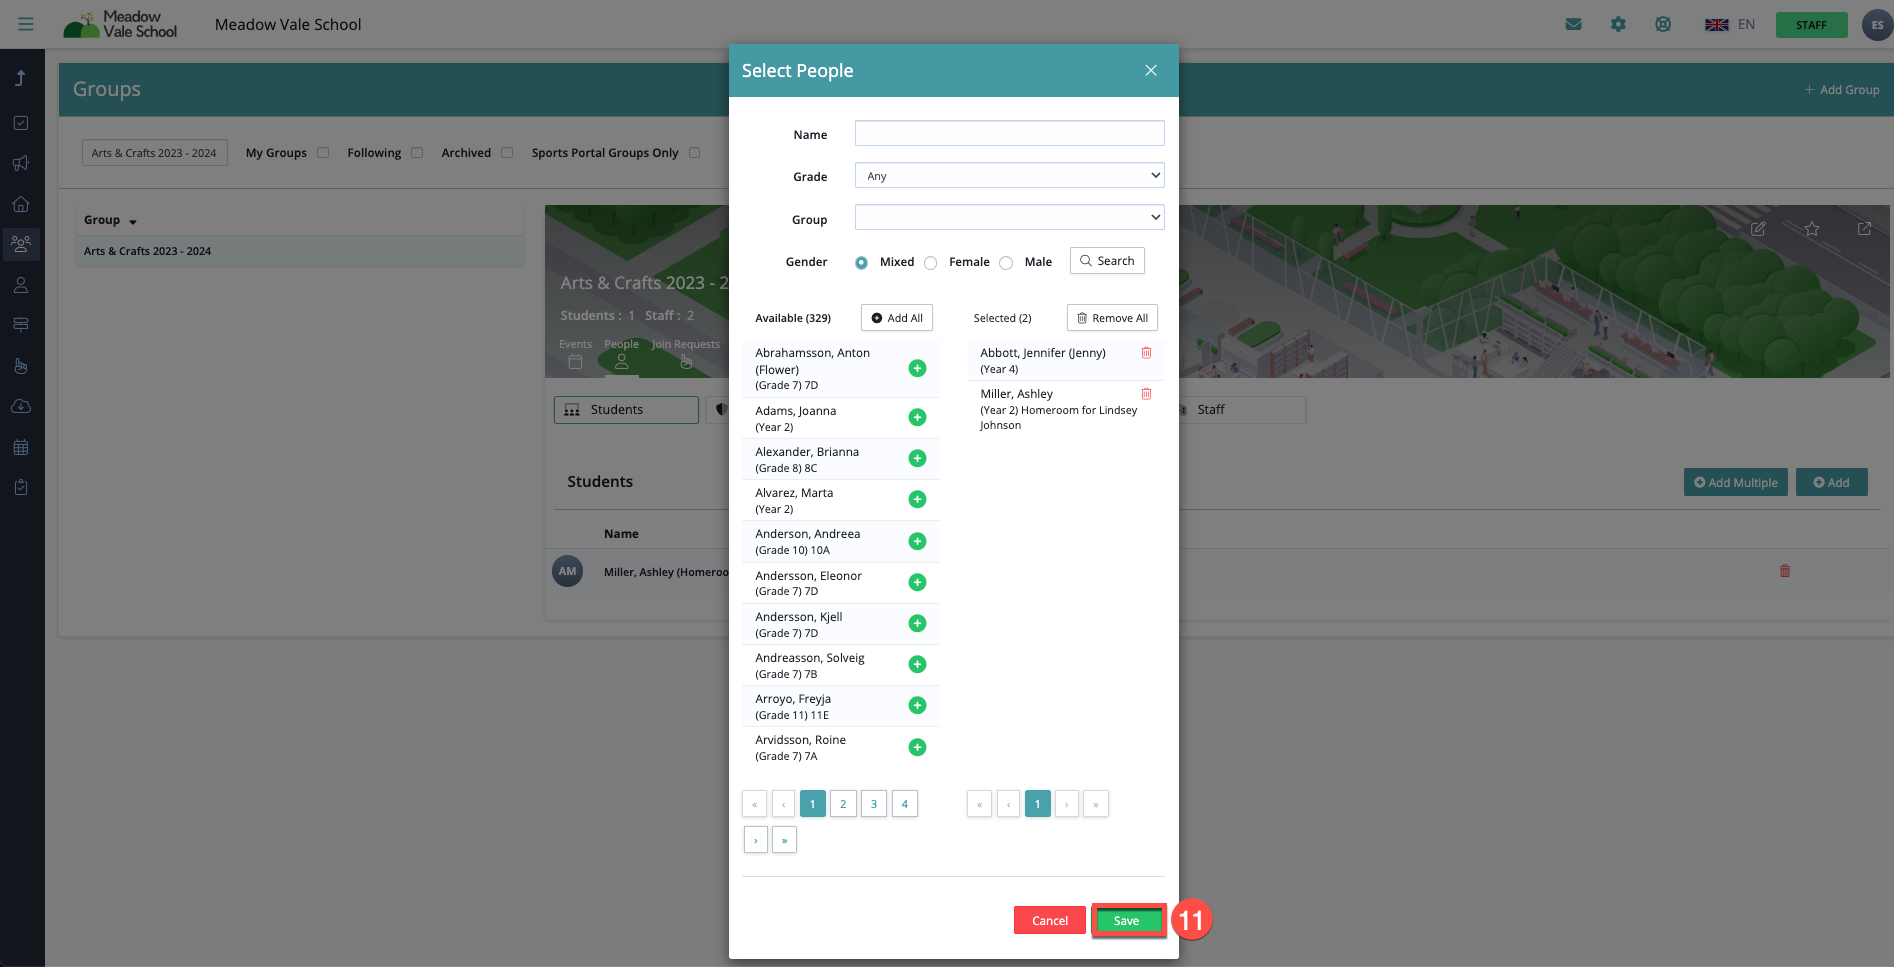Click the Save button
Viewport: 1894px width, 967px height.
pos(1127,921)
